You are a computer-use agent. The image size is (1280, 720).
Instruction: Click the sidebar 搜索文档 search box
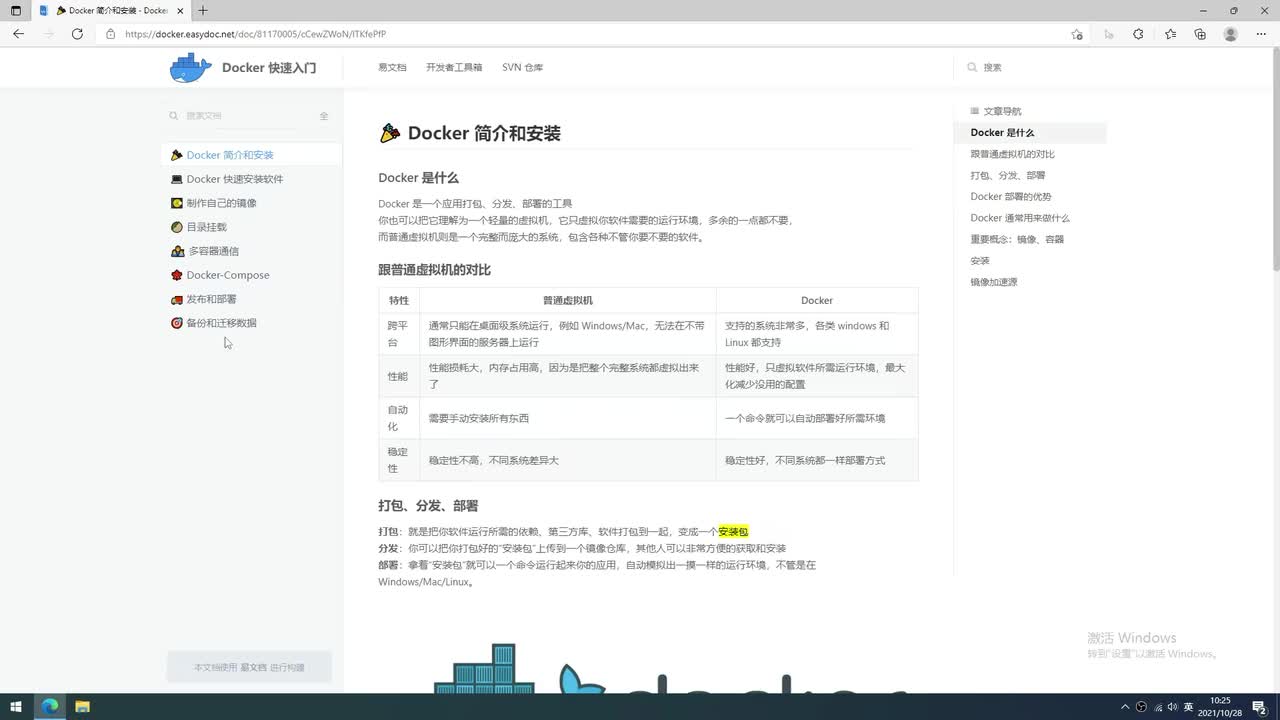240,116
